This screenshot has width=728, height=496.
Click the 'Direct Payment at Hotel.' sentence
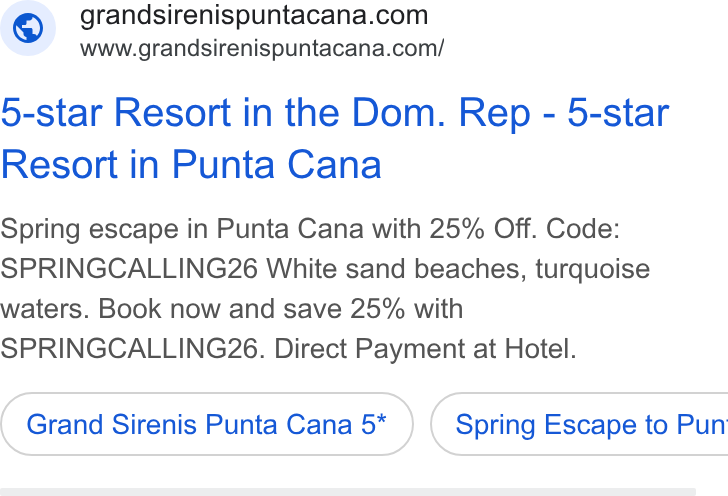[x=425, y=349]
